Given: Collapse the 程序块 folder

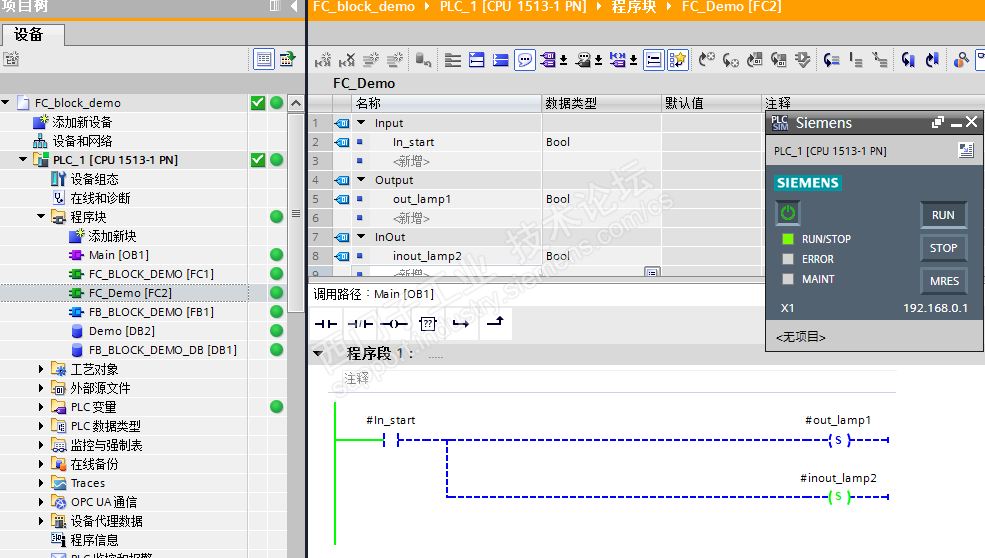Looking at the screenshot, I should coord(41,217).
